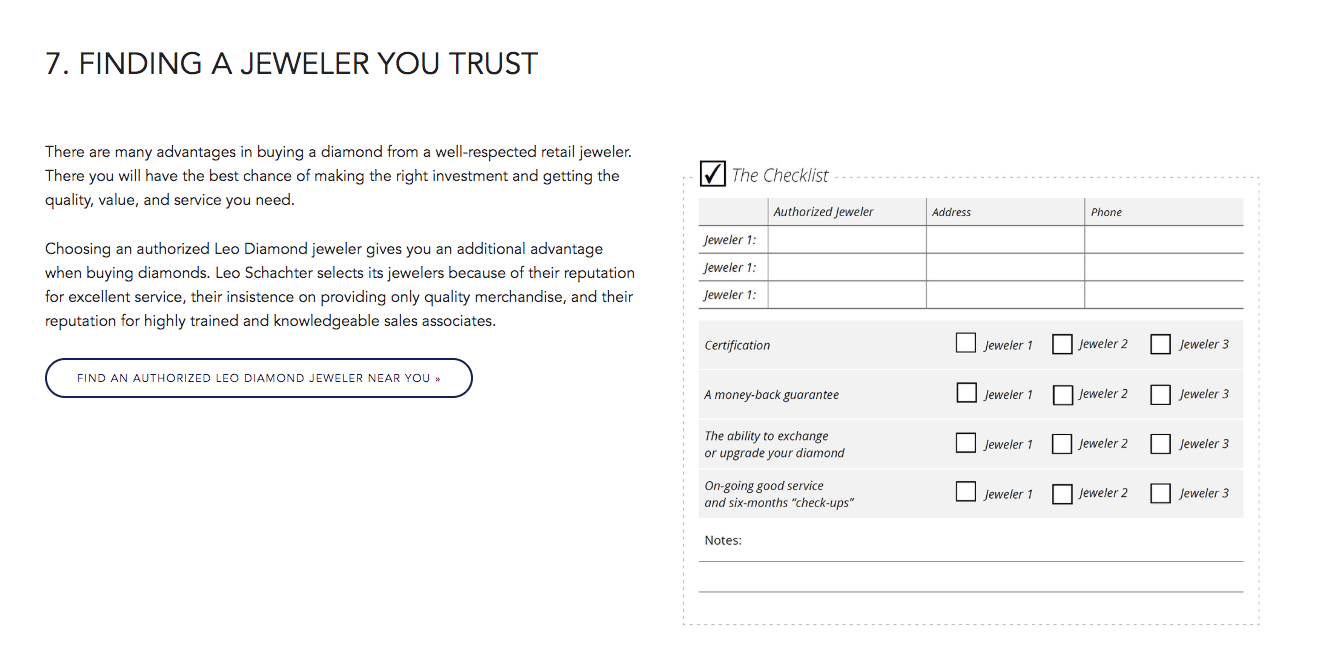Mark exchange or upgrade option for Jeweler 2
Viewport: 1331px width, 662px height.
[x=1062, y=444]
